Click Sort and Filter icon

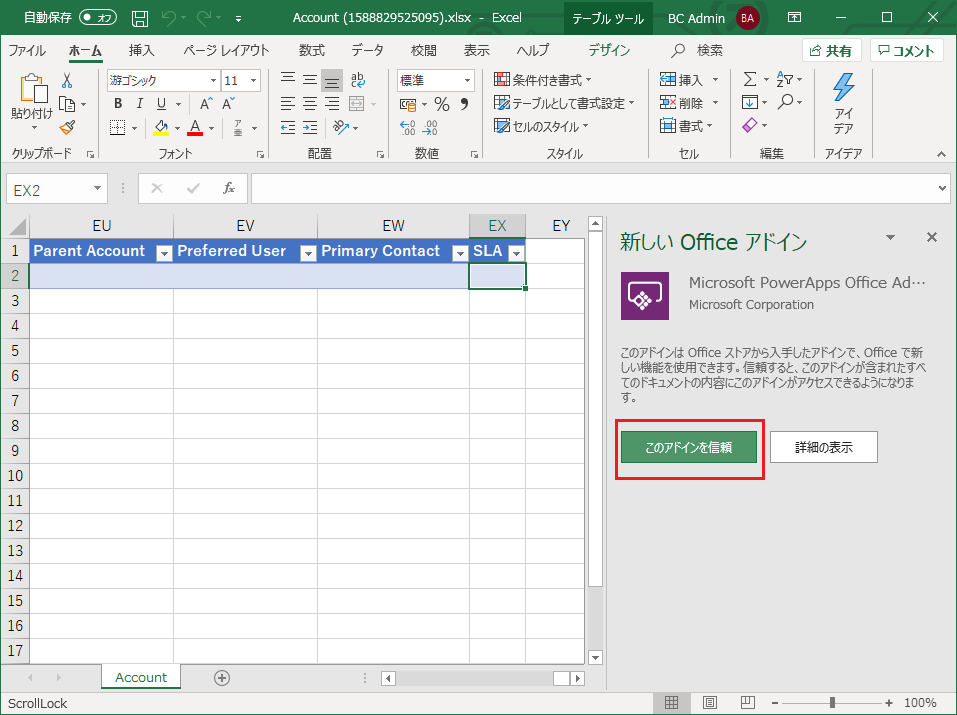[x=784, y=79]
